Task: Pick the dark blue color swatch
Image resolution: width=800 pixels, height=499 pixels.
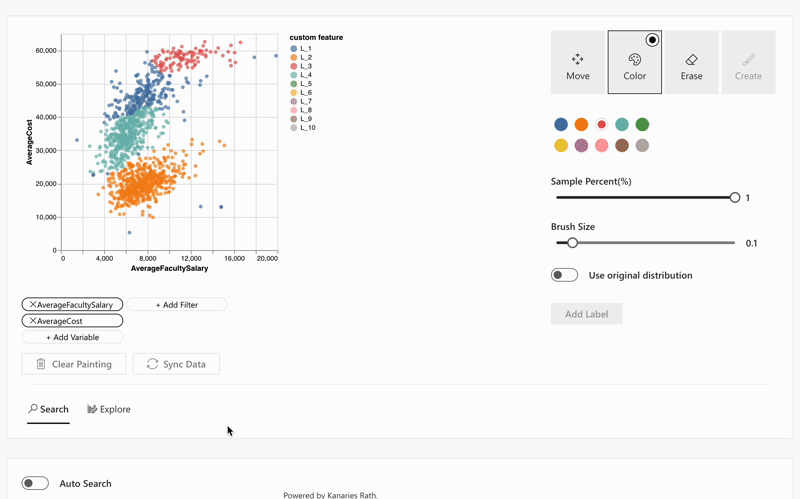Action: (x=561, y=125)
